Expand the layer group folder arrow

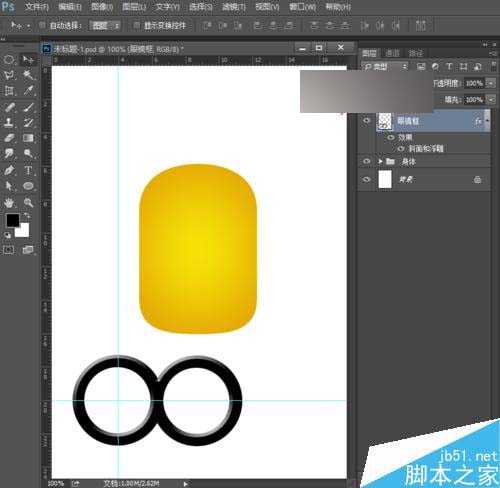(x=380, y=162)
